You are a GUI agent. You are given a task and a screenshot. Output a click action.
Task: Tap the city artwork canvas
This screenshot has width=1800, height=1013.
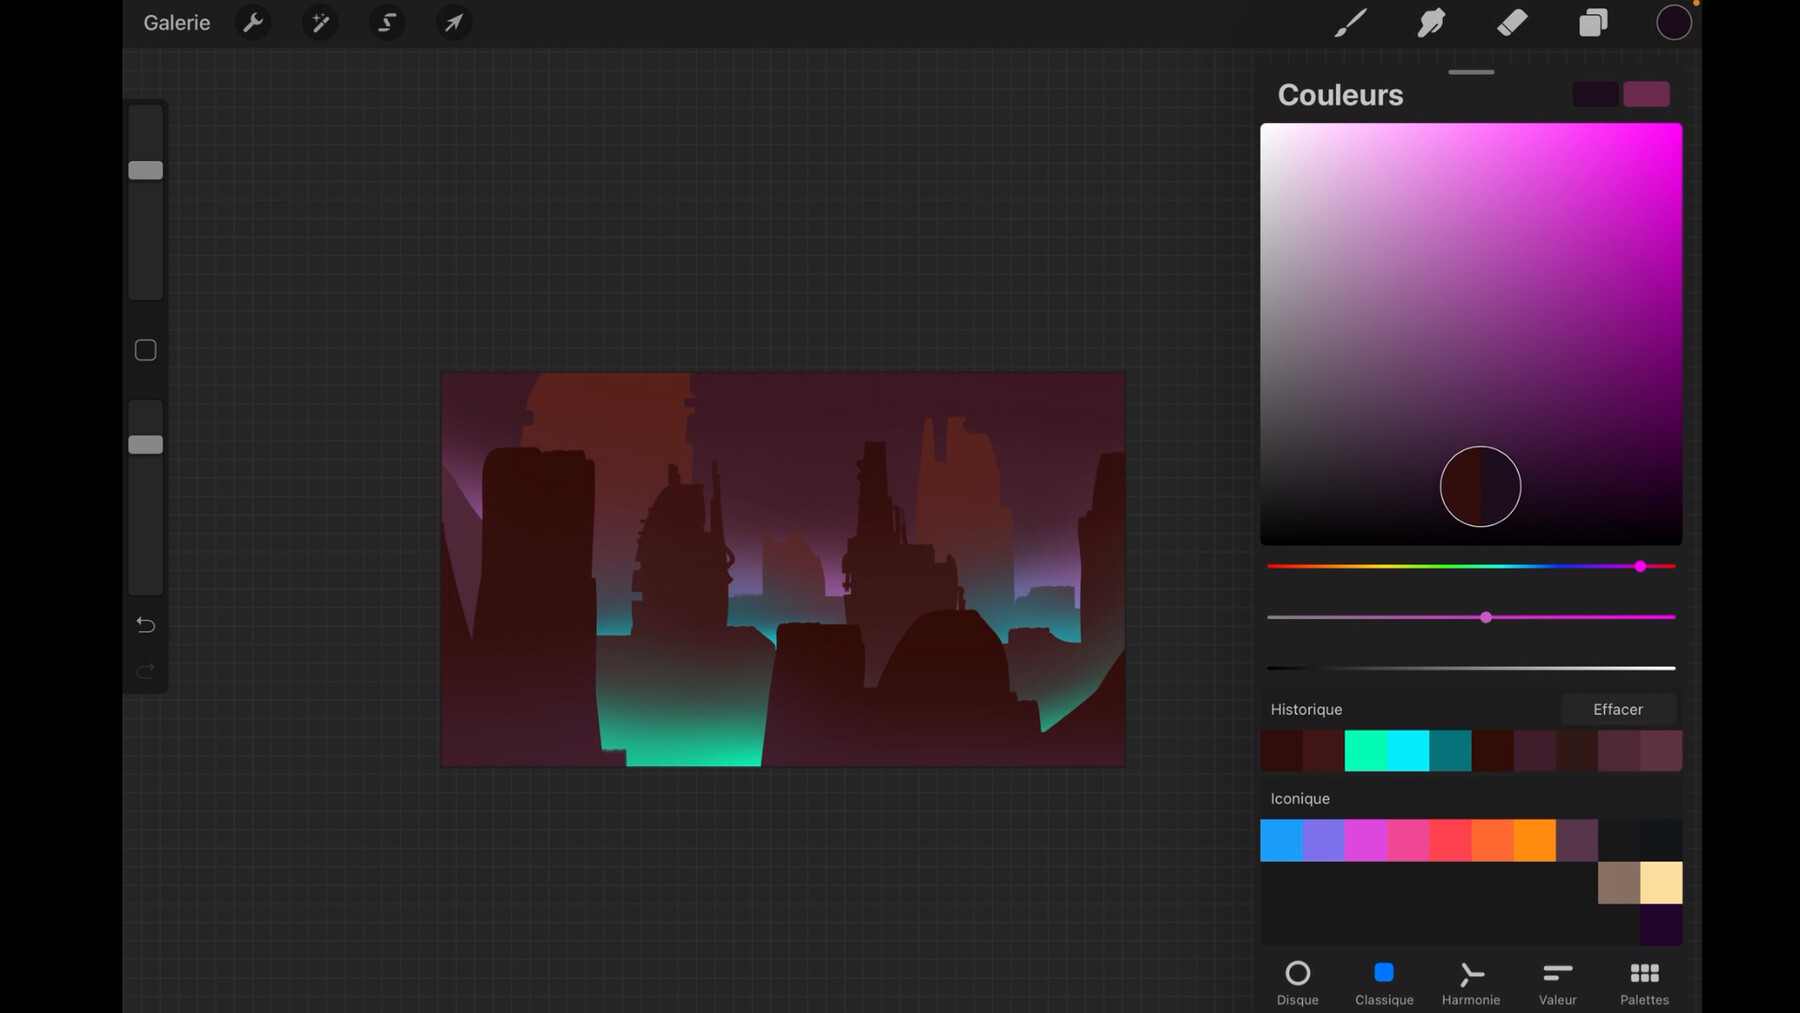pos(783,569)
